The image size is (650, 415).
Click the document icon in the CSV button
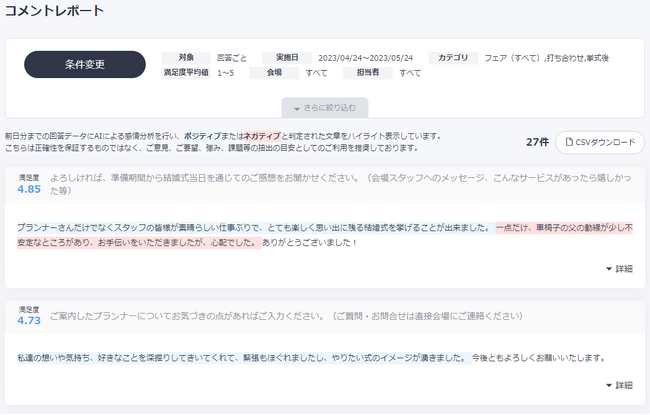click(569, 142)
